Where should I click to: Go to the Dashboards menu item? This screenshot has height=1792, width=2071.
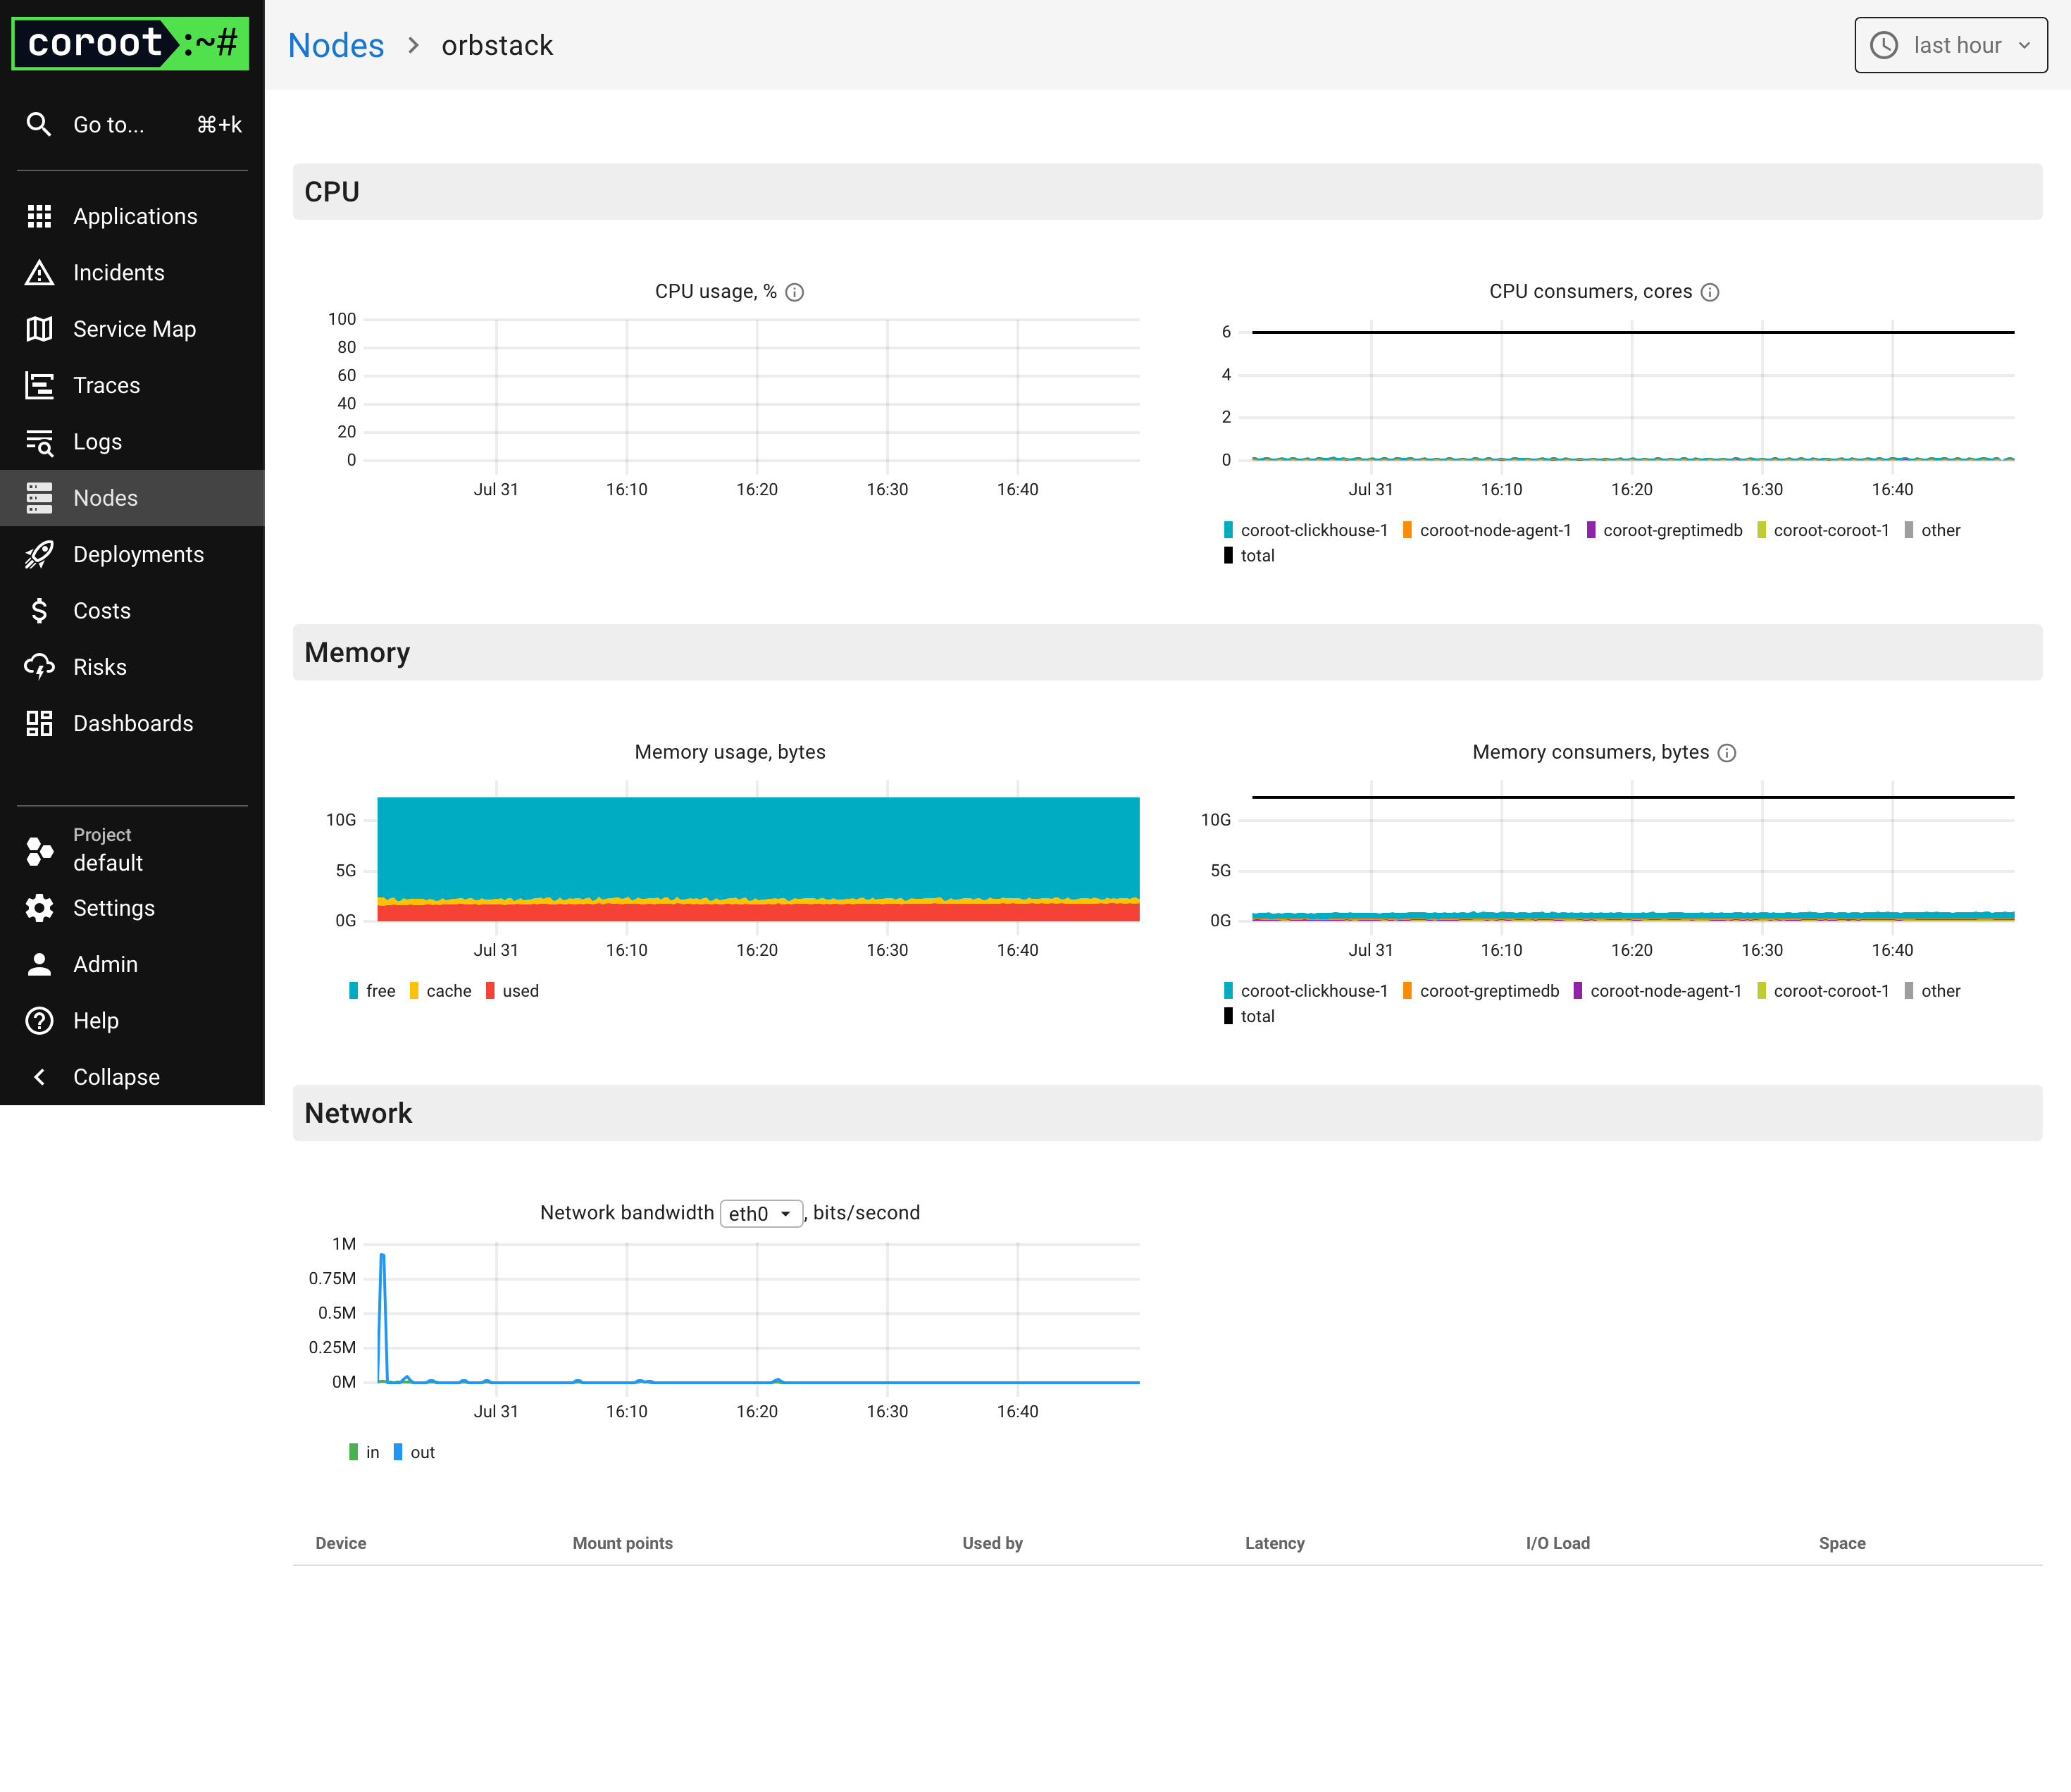pos(132,724)
